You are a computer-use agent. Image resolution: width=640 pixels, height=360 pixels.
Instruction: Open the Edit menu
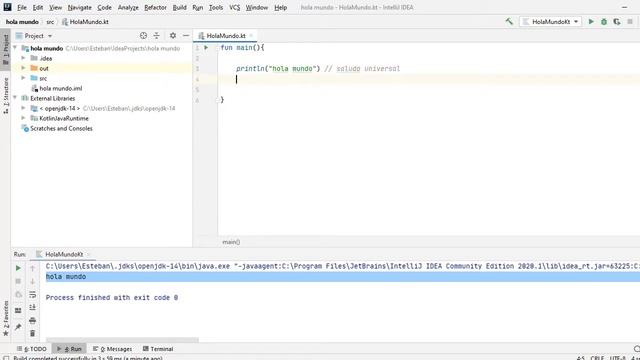[x=38, y=7]
